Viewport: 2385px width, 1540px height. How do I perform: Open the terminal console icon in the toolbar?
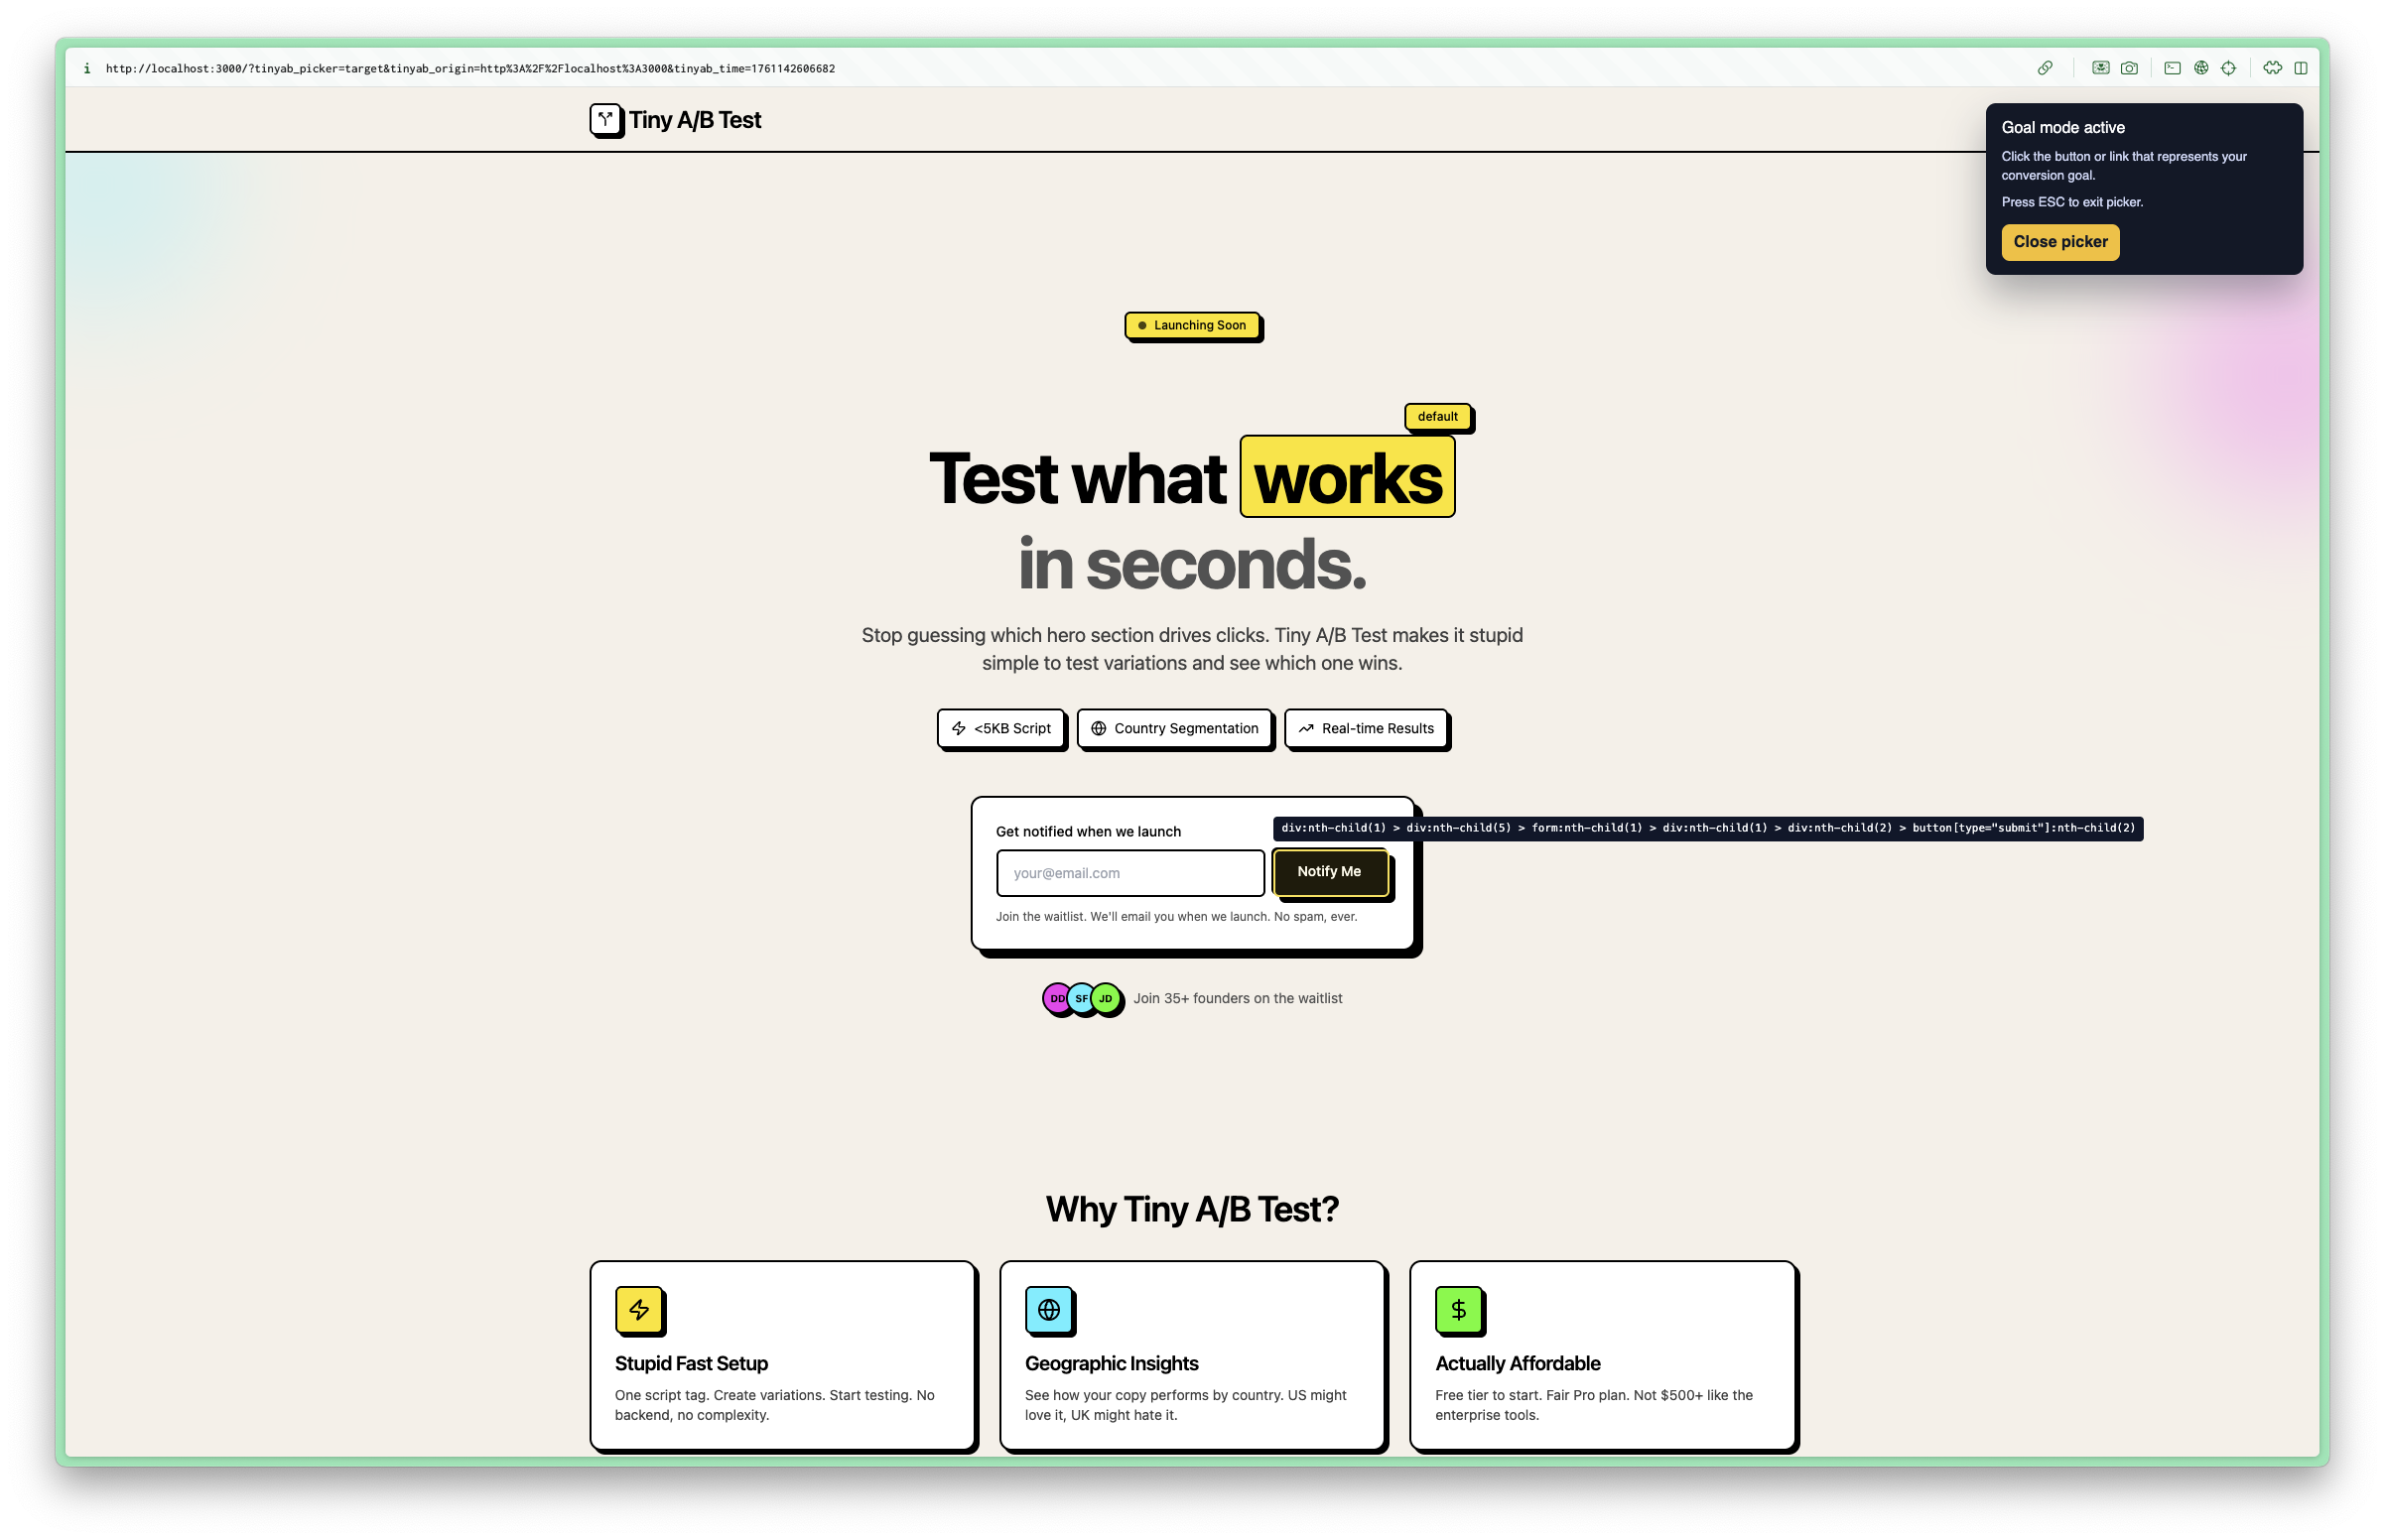(x=2173, y=68)
